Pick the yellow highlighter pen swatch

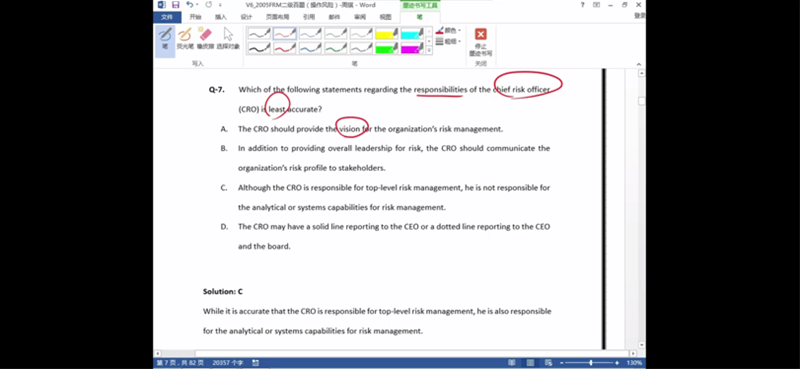pyautogui.click(x=386, y=34)
